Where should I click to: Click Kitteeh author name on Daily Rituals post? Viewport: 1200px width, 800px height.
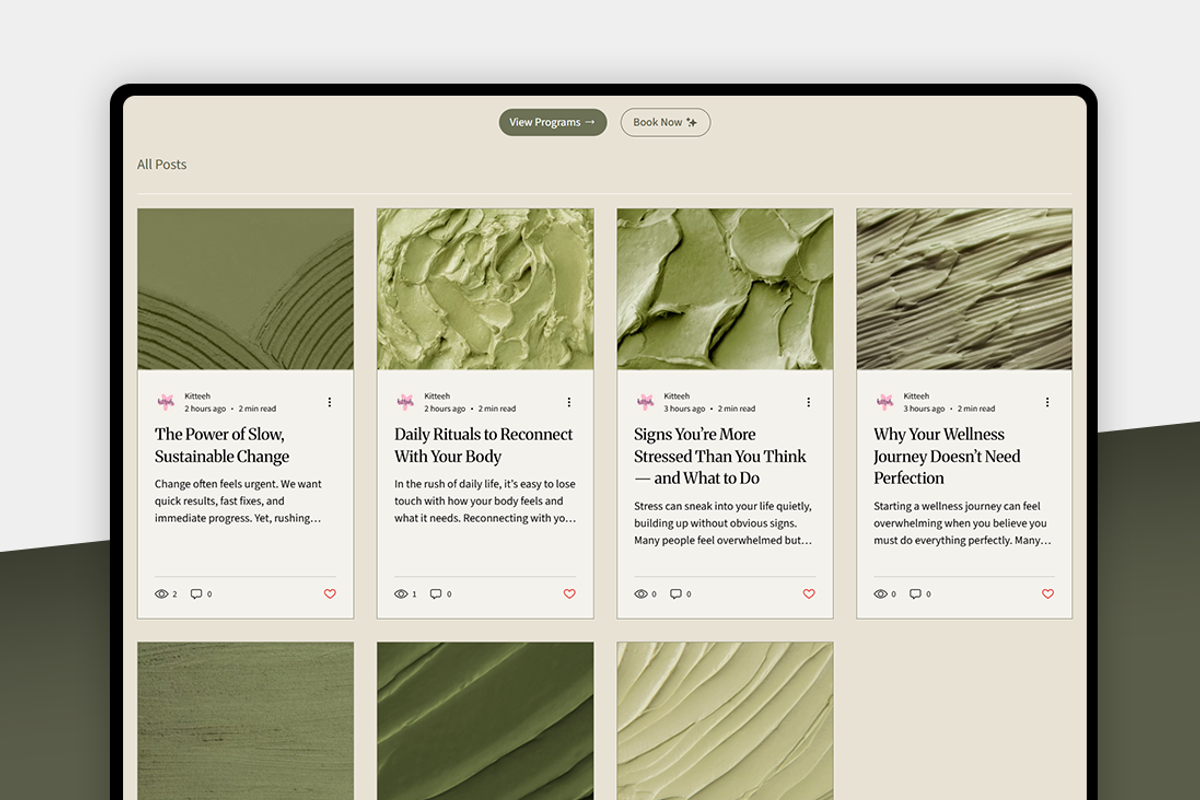click(x=437, y=396)
